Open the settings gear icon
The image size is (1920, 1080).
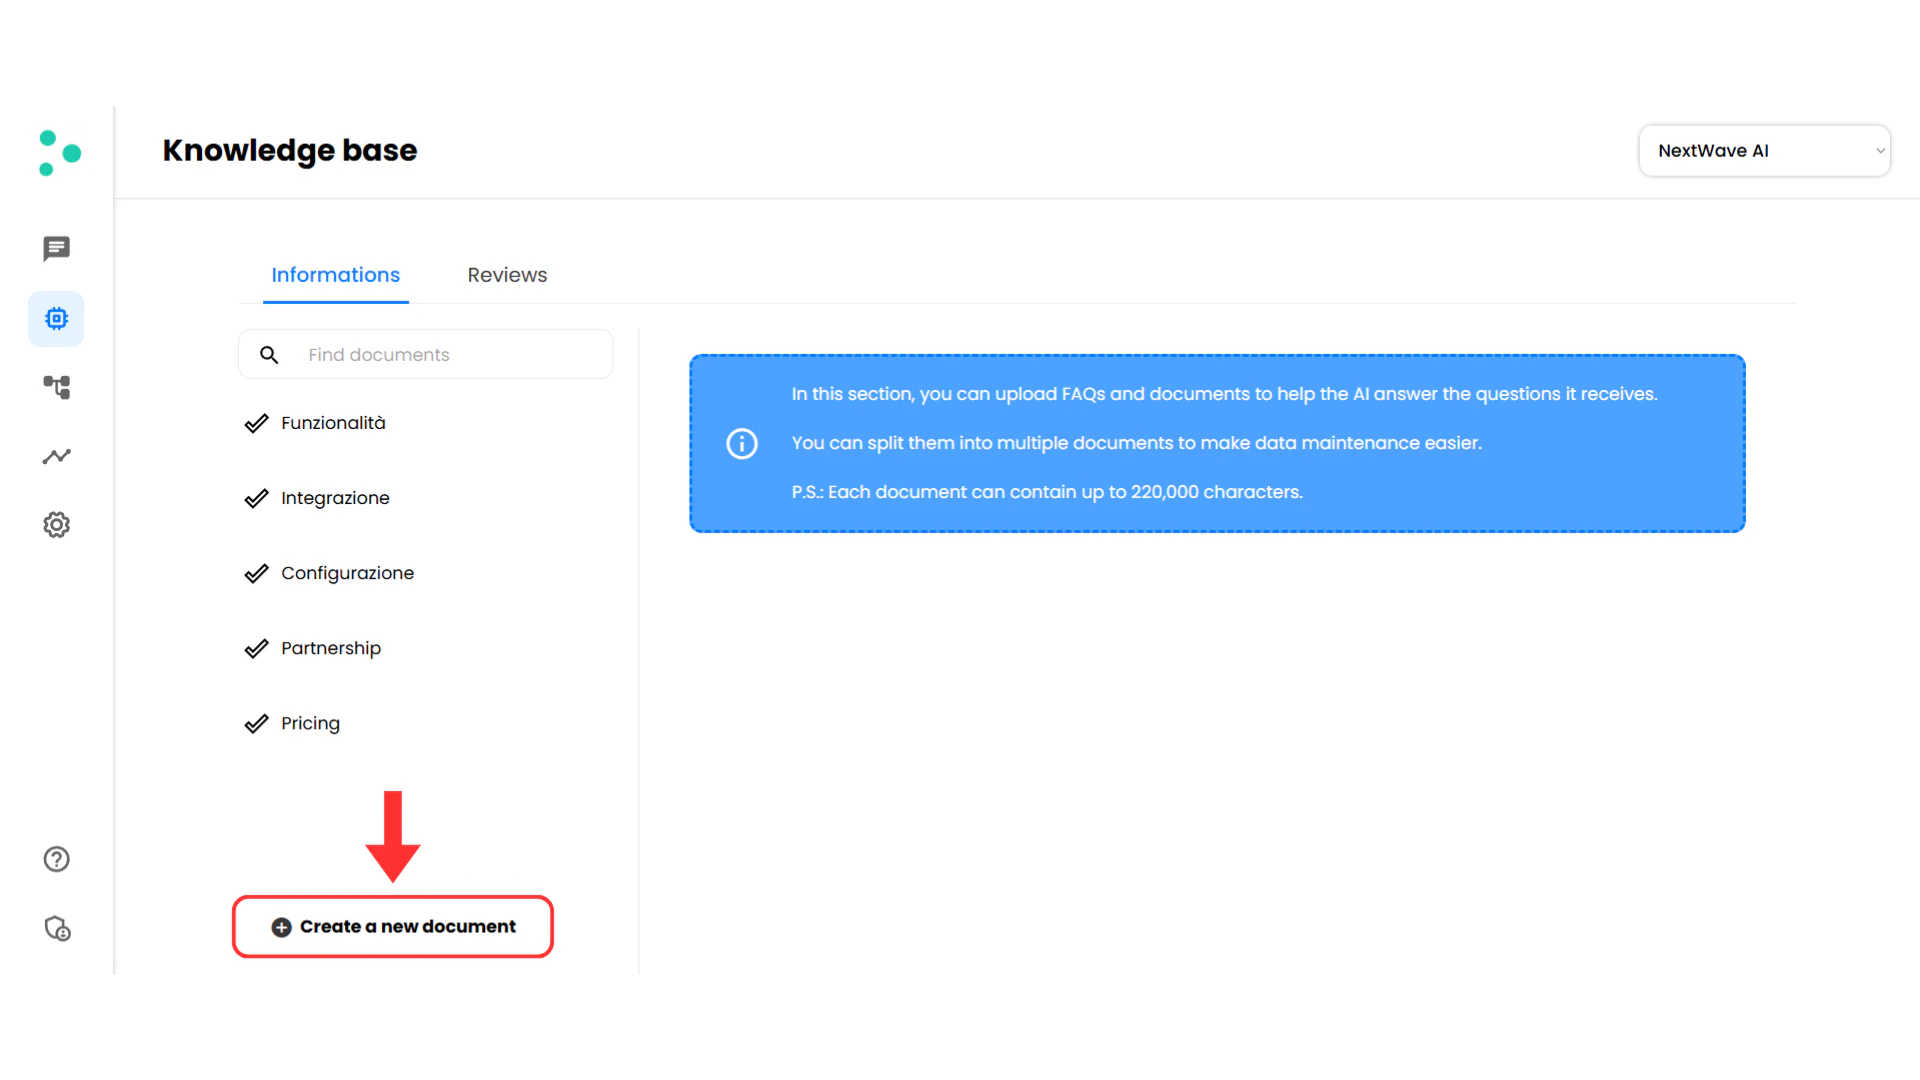point(56,524)
